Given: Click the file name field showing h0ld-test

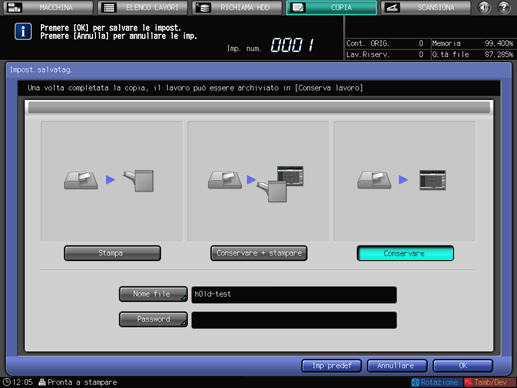Looking at the screenshot, I should (x=294, y=295).
